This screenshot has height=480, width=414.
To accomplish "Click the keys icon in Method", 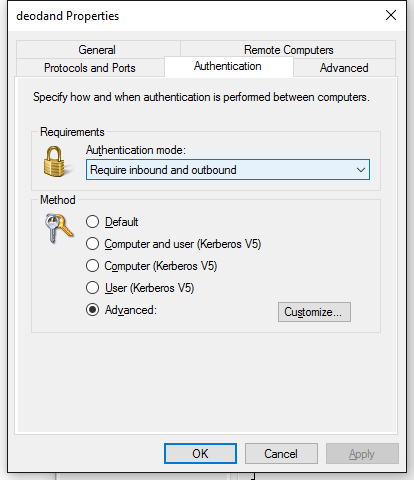I will [x=59, y=228].
